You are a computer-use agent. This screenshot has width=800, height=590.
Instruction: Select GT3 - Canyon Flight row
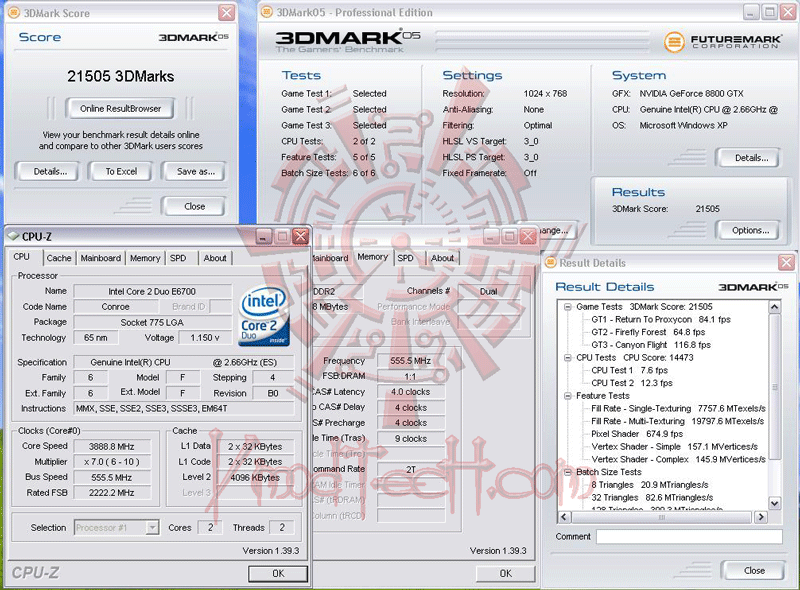(651, 345)
